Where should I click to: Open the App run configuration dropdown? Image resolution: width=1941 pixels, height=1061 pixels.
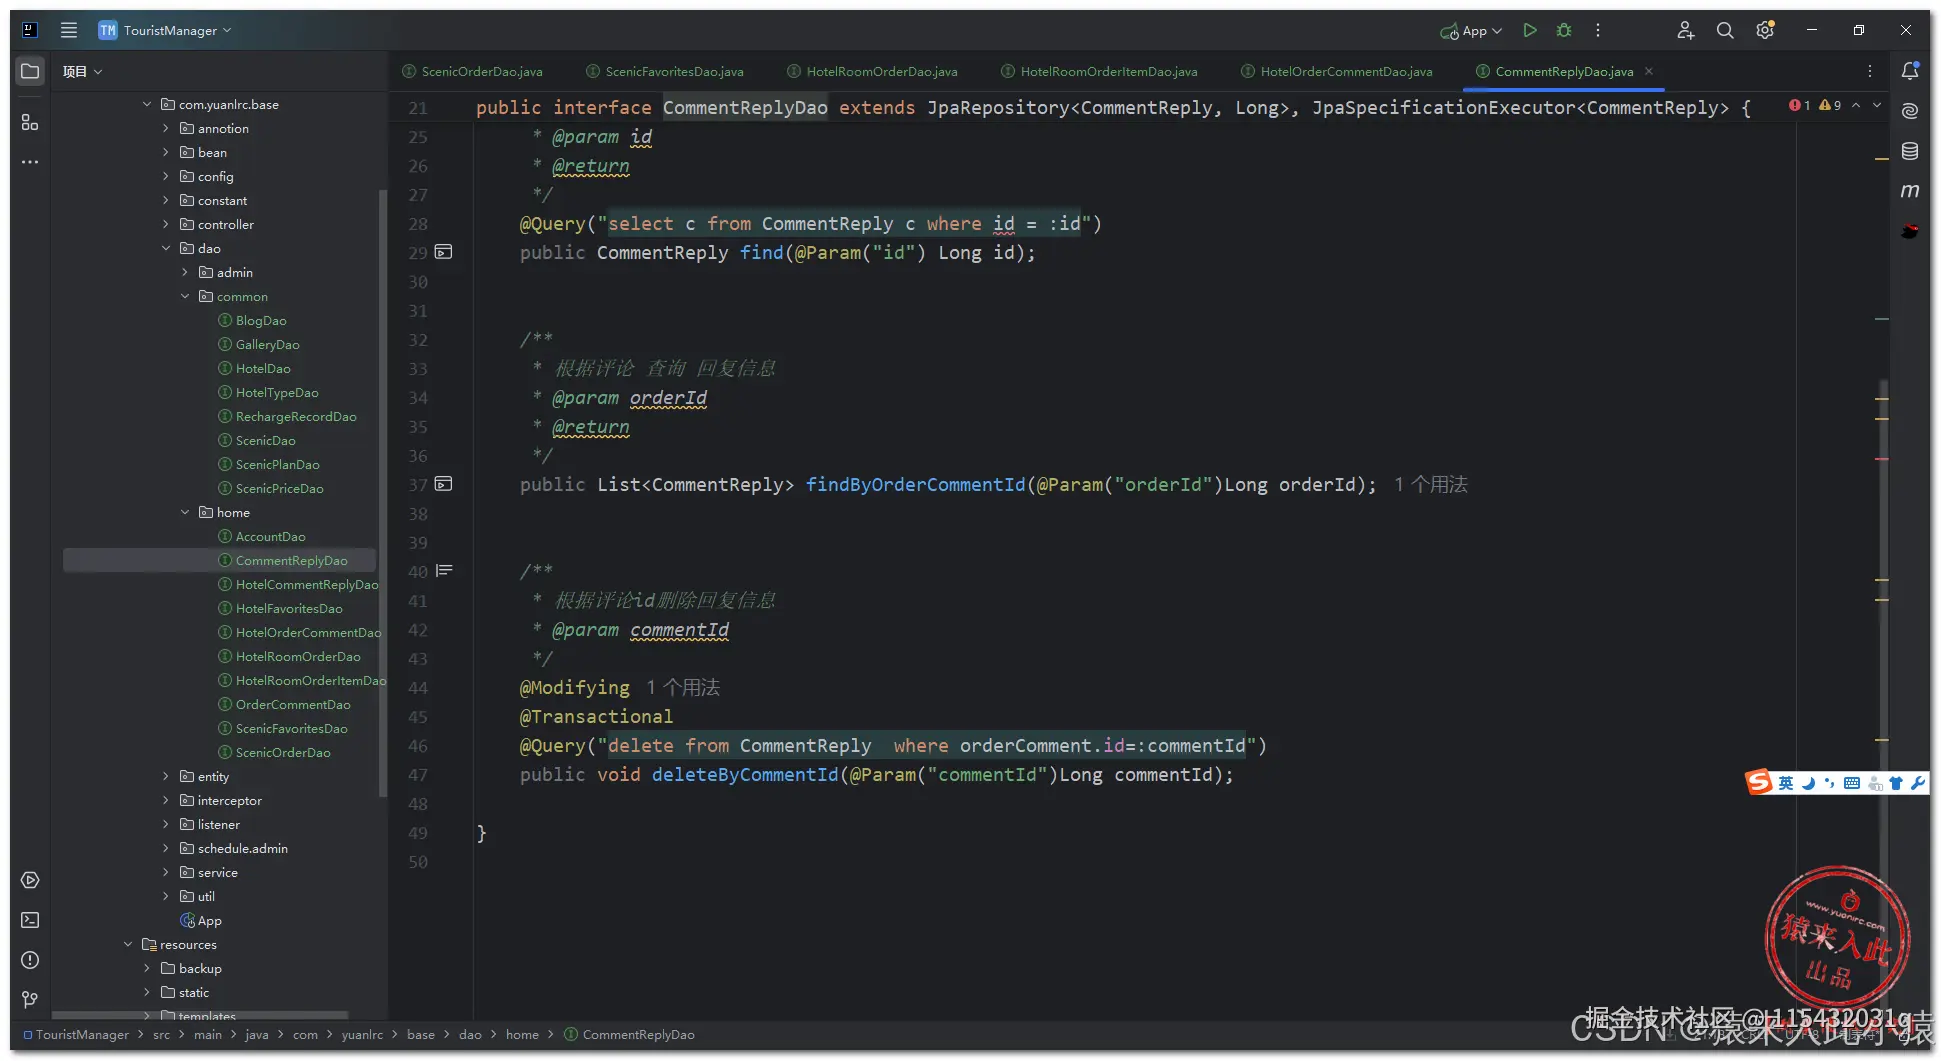(x=1471, y=30)
